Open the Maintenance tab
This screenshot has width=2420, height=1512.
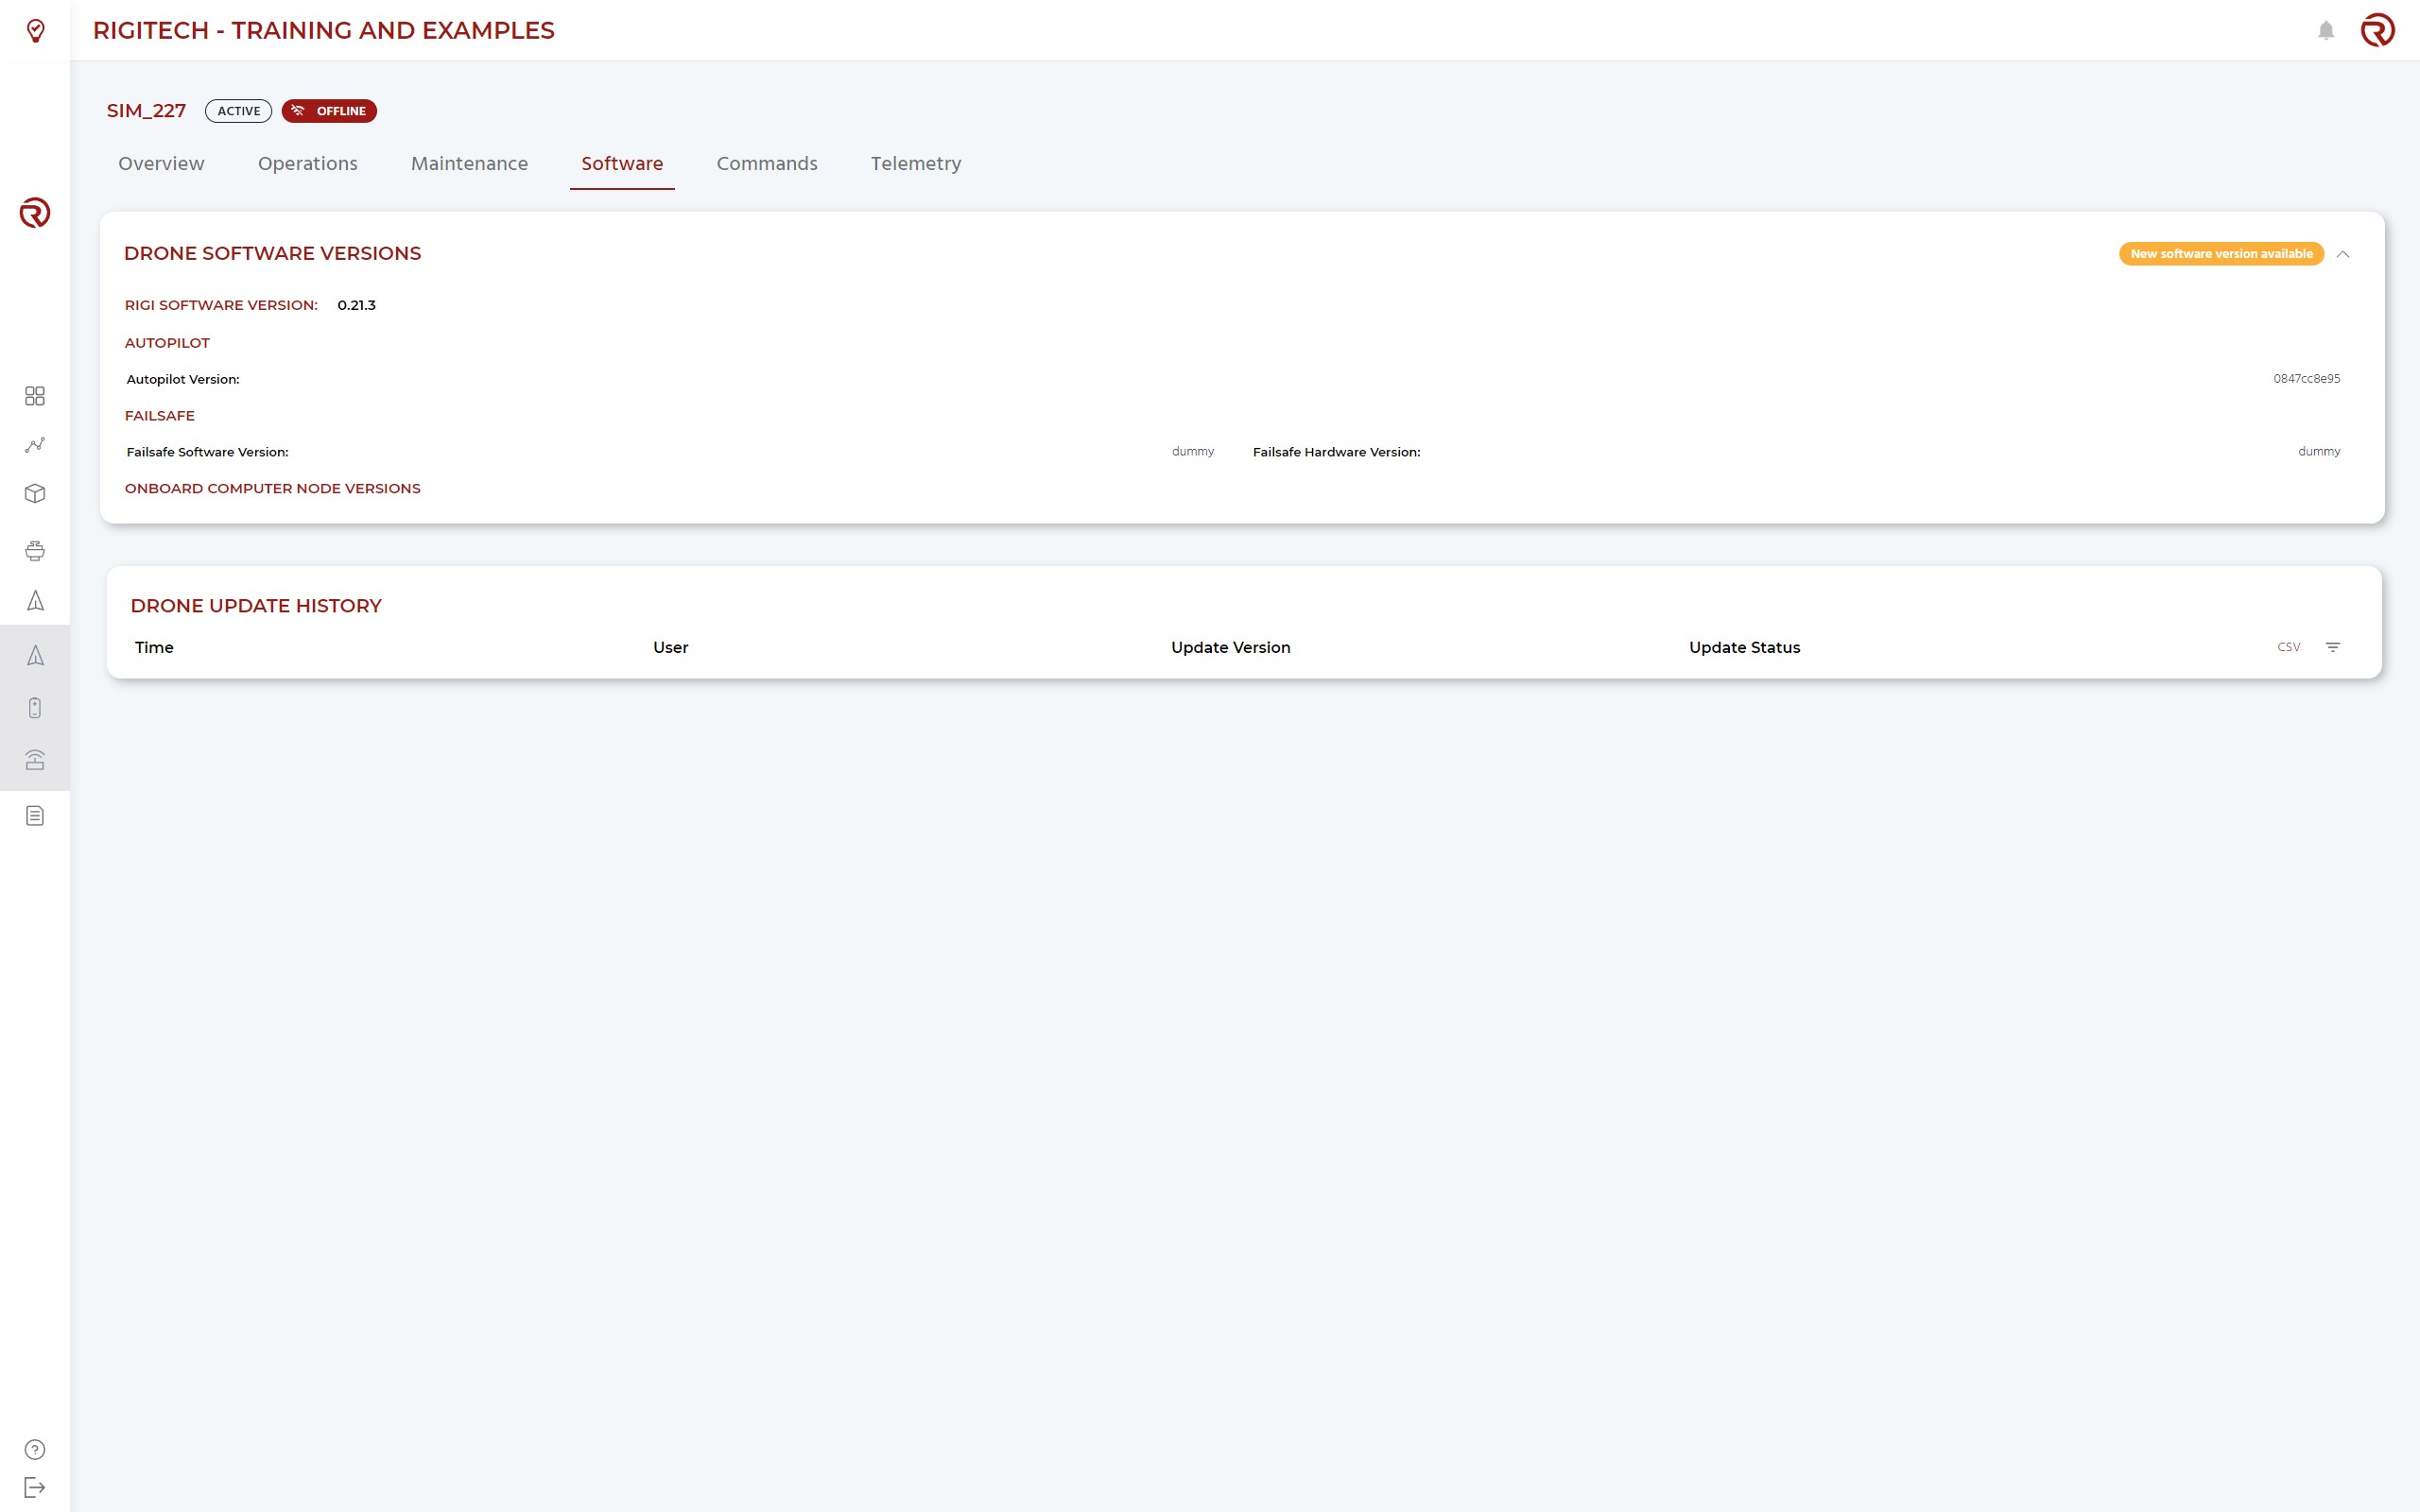pos(469,163)
